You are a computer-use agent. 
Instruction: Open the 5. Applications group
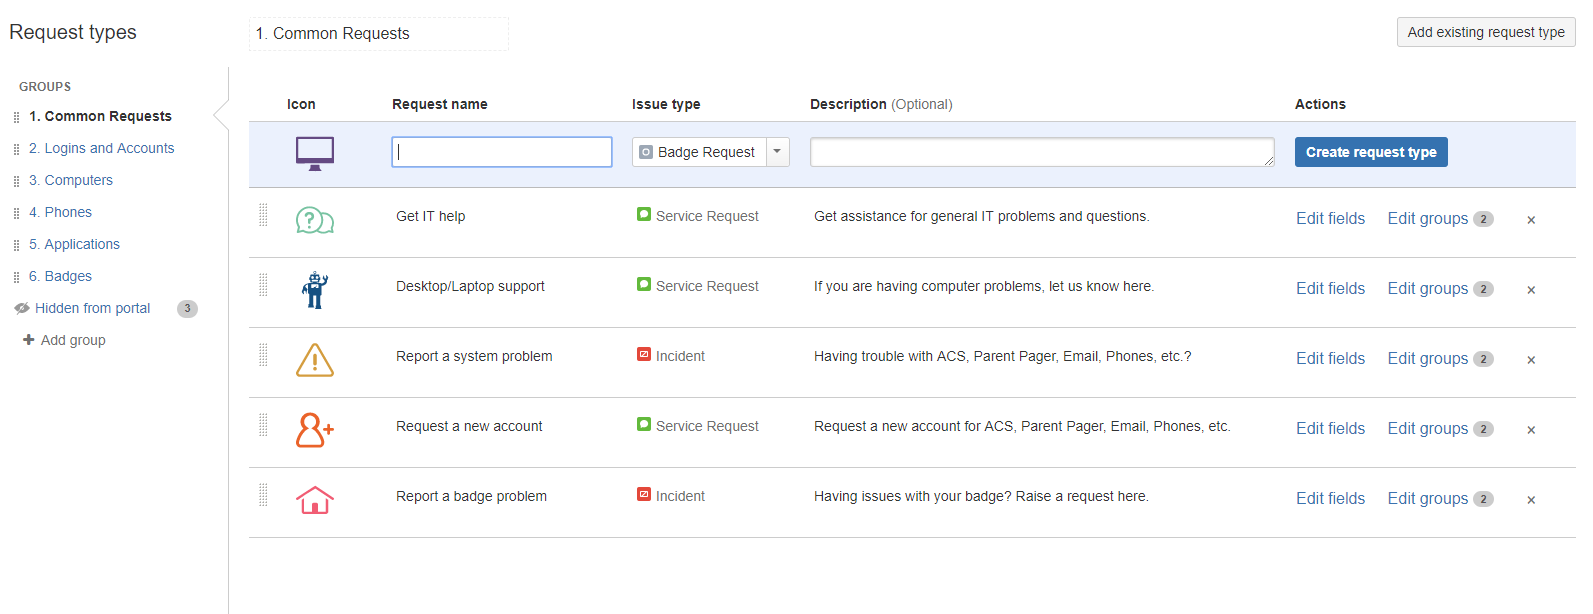click(x=74, y=244)
